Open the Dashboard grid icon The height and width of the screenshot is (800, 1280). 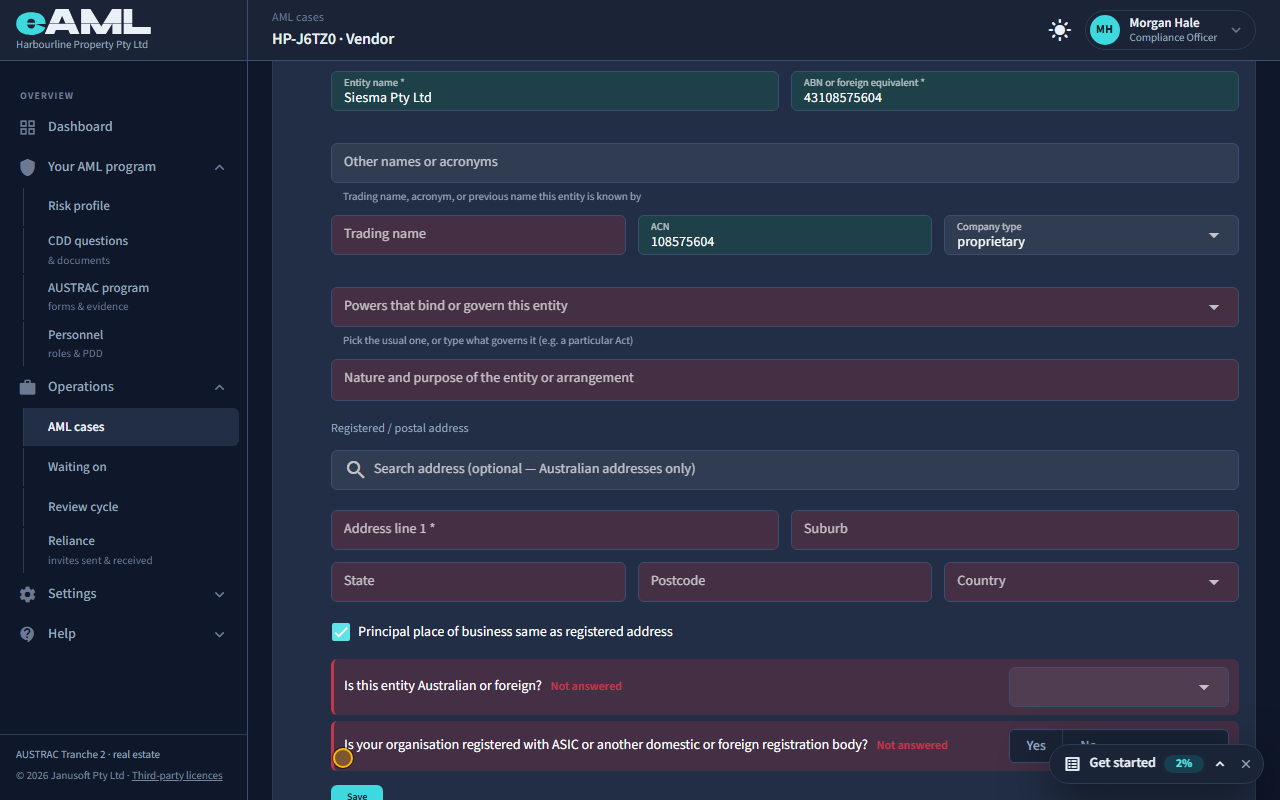(27, 127)
